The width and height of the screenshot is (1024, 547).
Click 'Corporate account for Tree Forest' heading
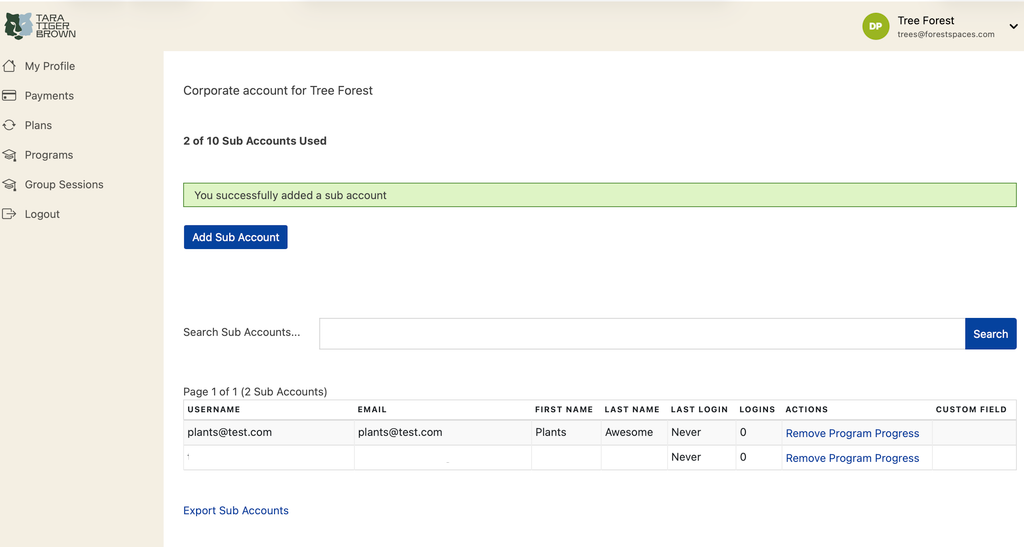(278, 90)
